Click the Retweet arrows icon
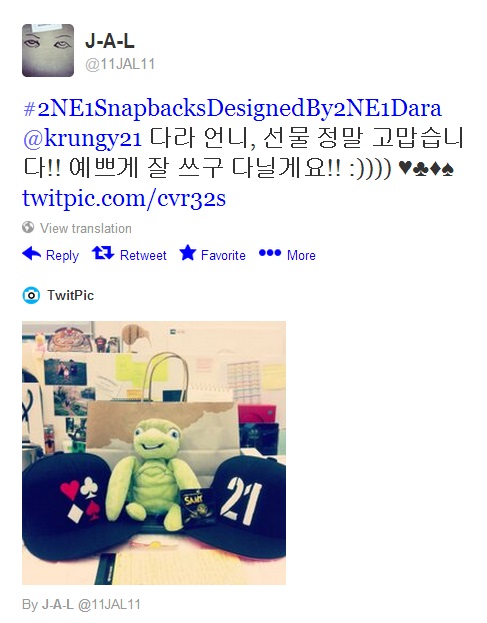This screenshot has width=487, height=623. coord(103,253)
